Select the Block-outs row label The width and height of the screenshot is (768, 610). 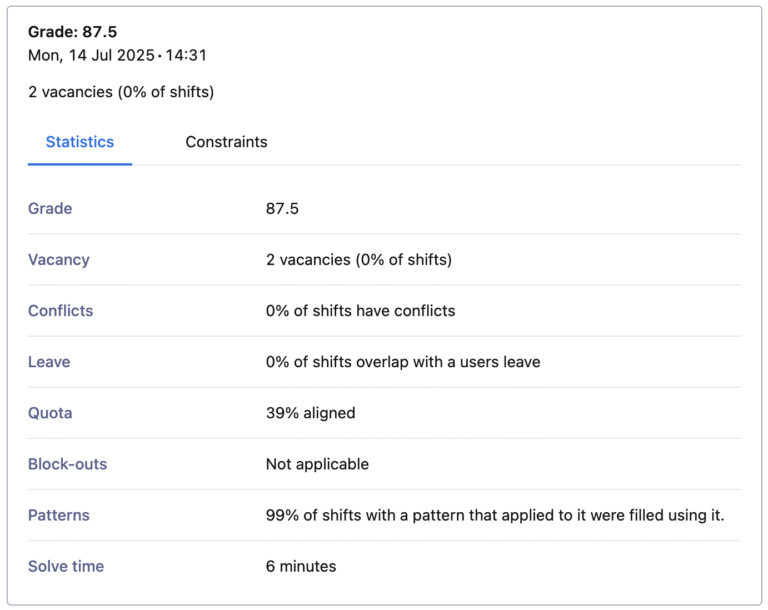tap(67, 464)
